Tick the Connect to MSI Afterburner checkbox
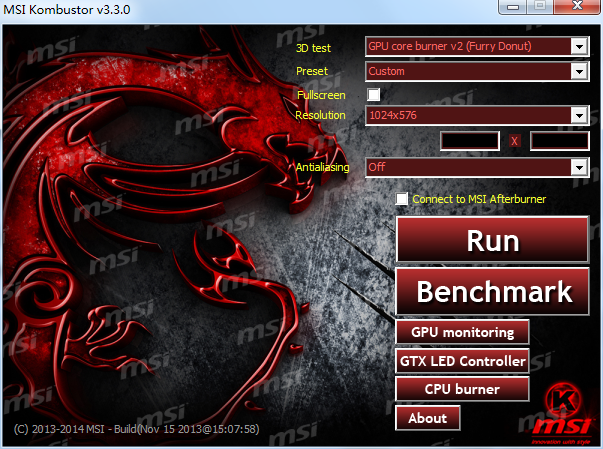Image resolution: width=603 pixels, height=449 pixels. [402, 199]
